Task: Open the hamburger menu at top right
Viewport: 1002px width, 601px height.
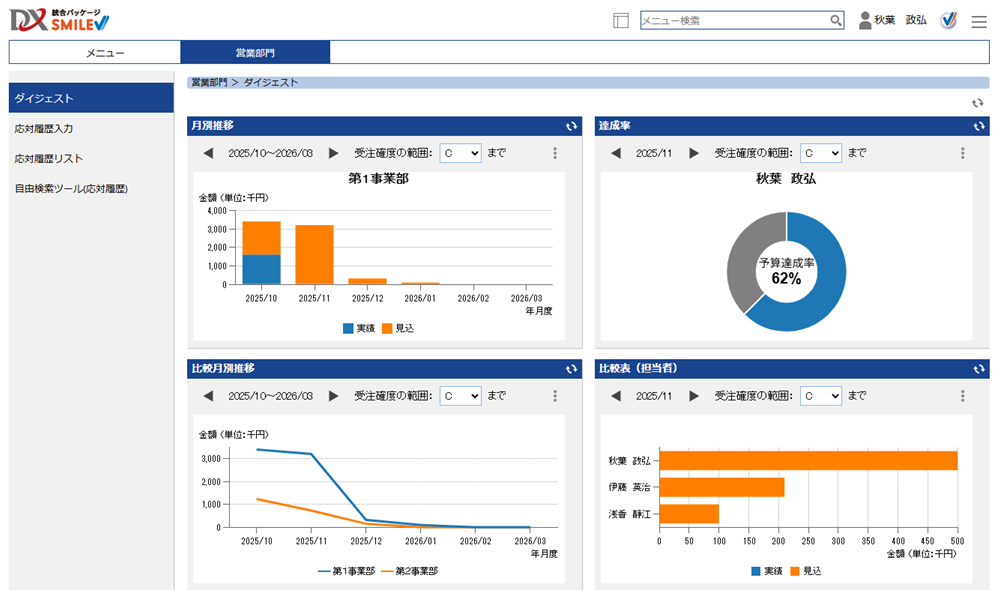Action: coord(979,21)
